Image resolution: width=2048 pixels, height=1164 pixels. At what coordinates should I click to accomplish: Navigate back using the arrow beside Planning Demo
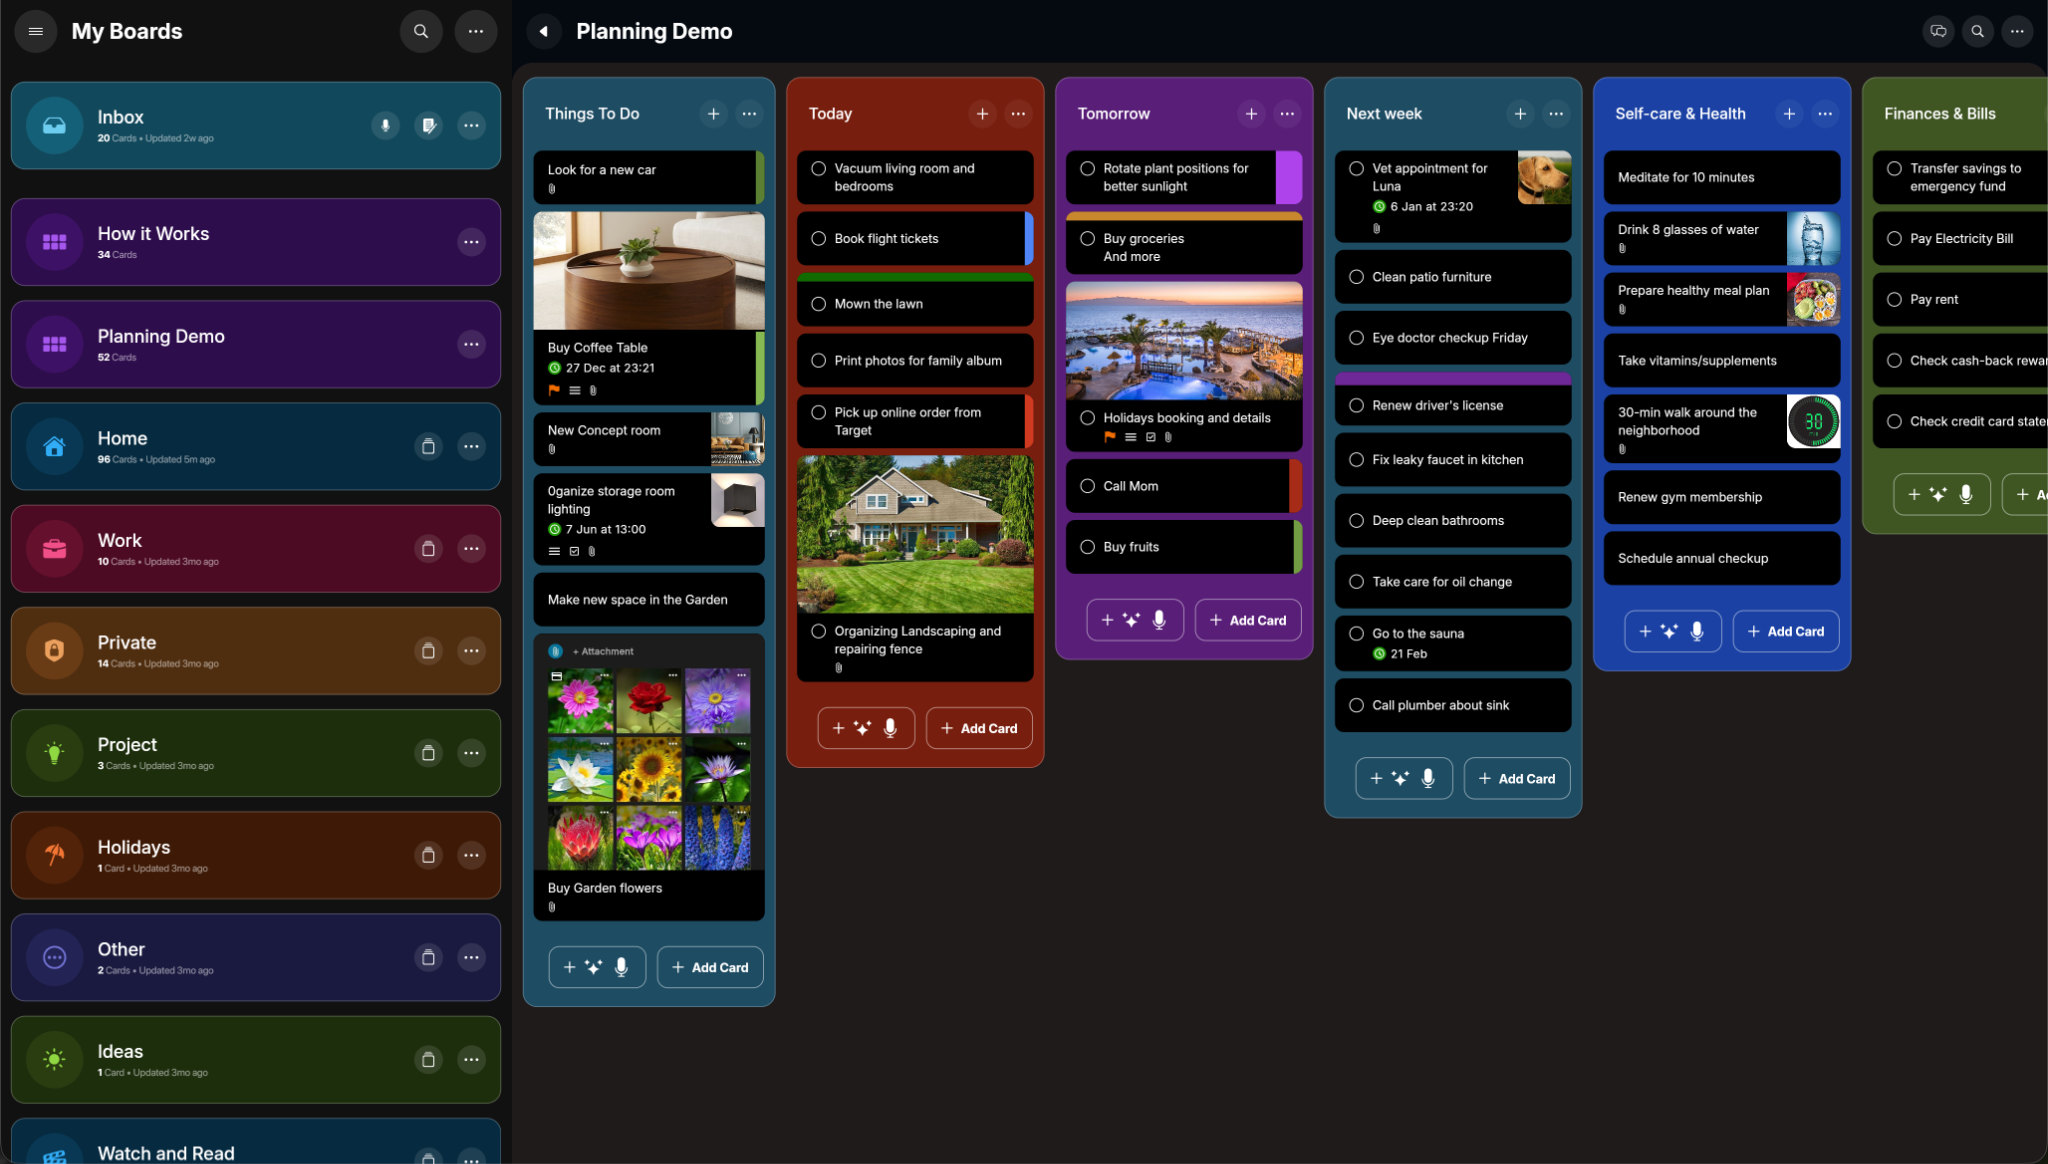coord(544,31)
